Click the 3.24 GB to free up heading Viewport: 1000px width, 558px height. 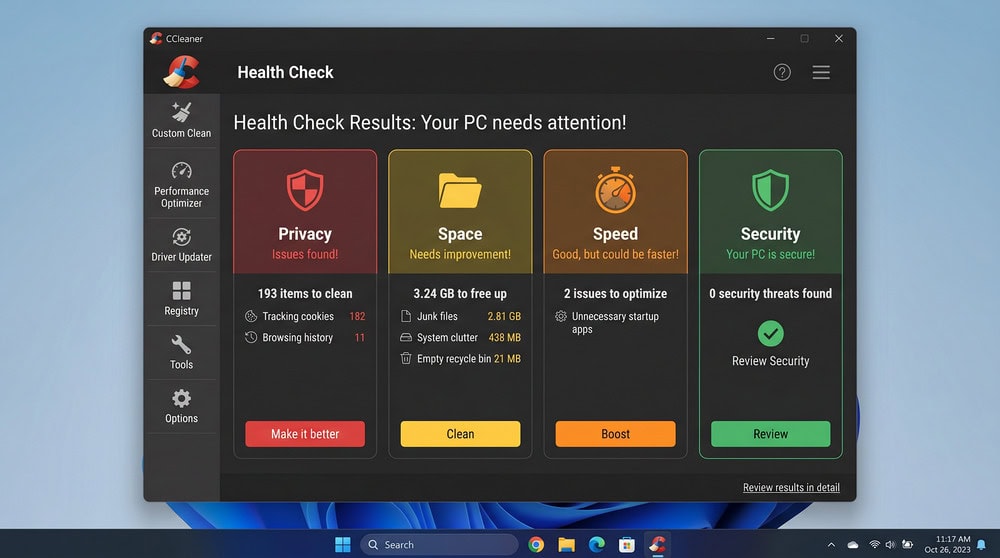click(460, 293)
